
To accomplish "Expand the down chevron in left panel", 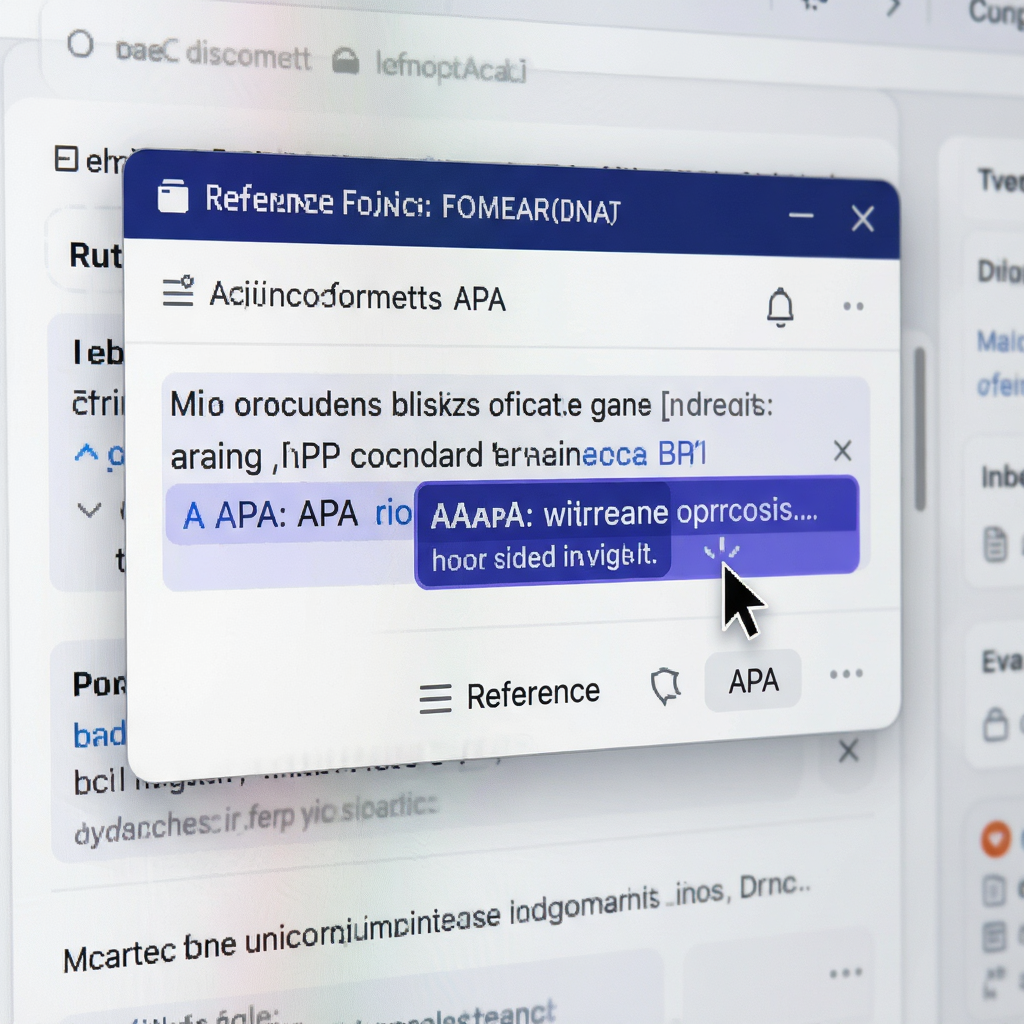I will [x=89, y=509].
